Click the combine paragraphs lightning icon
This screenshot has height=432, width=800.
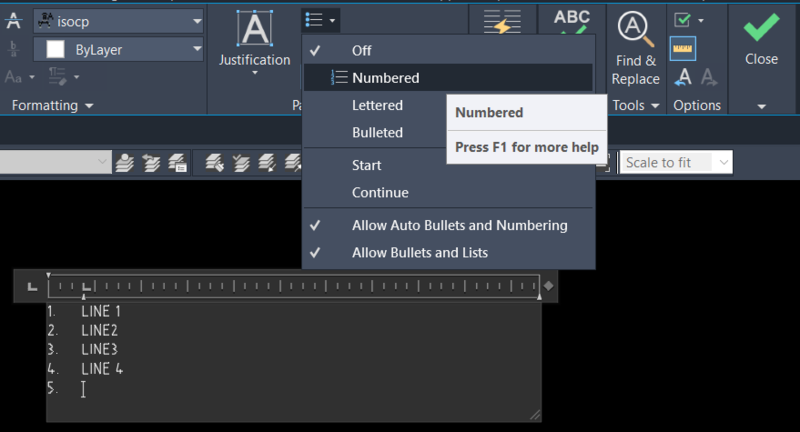pyautogui.click(x=502, y=22)
